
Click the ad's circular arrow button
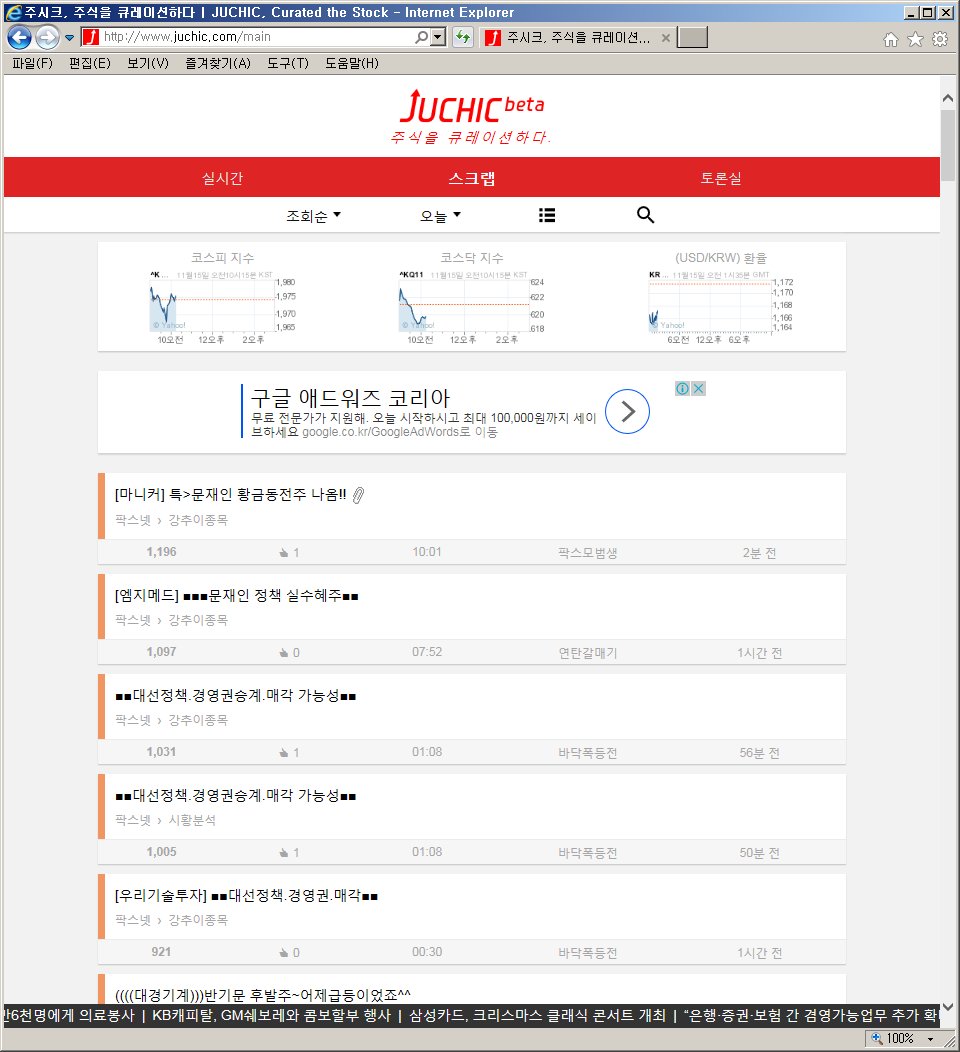(x=627, y=411)
